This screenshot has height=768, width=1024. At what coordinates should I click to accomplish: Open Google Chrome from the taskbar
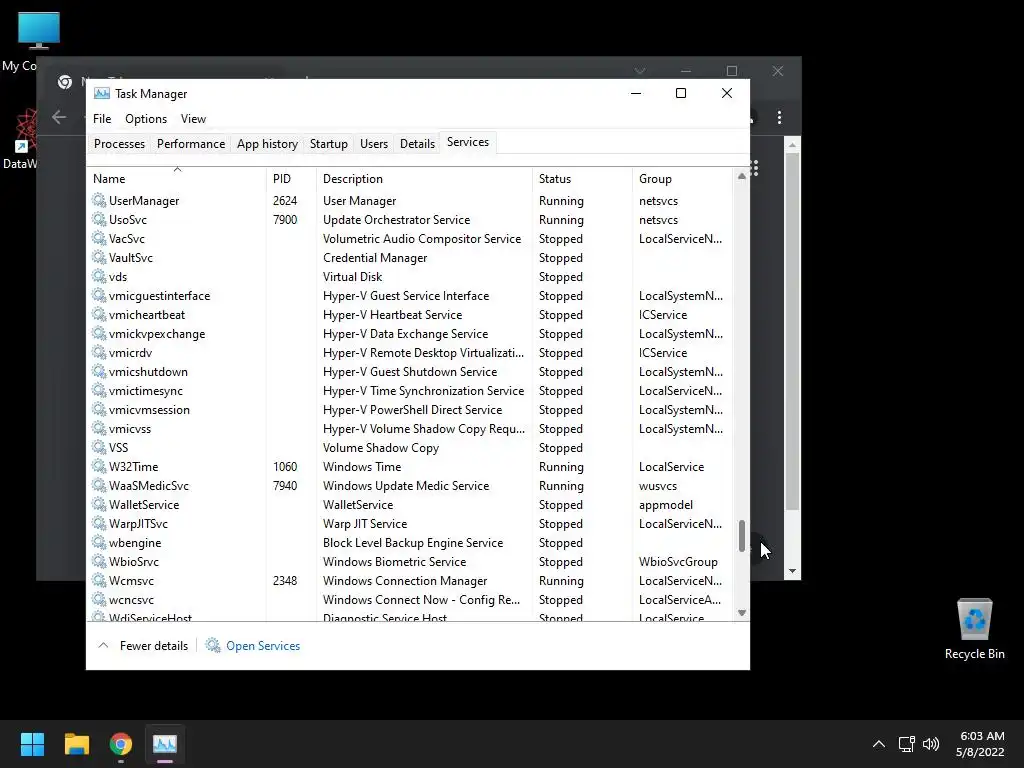pos(121,744)
